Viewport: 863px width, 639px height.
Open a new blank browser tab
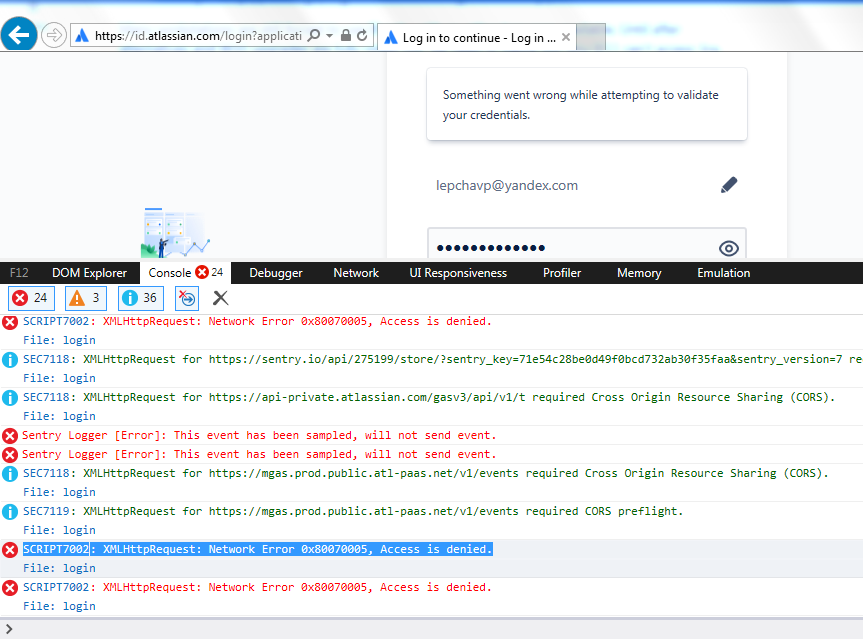(591, 37)
